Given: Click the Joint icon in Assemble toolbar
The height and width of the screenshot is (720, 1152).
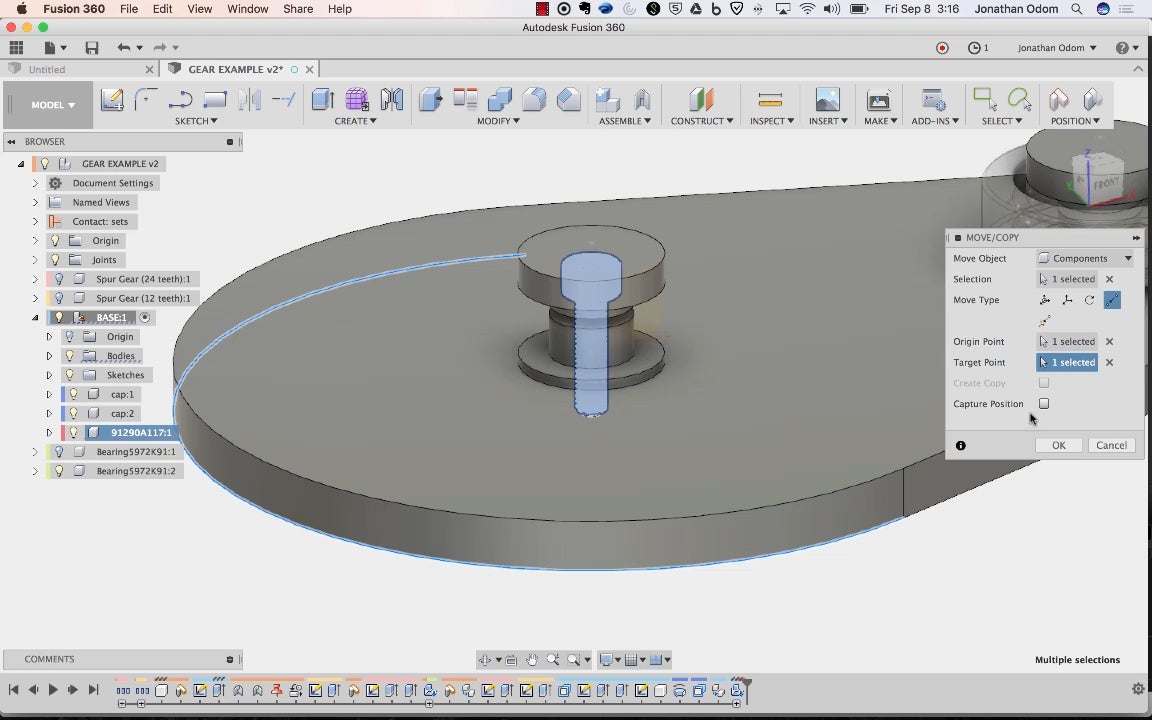Looking at the screenshot, I should coord(642,99).
